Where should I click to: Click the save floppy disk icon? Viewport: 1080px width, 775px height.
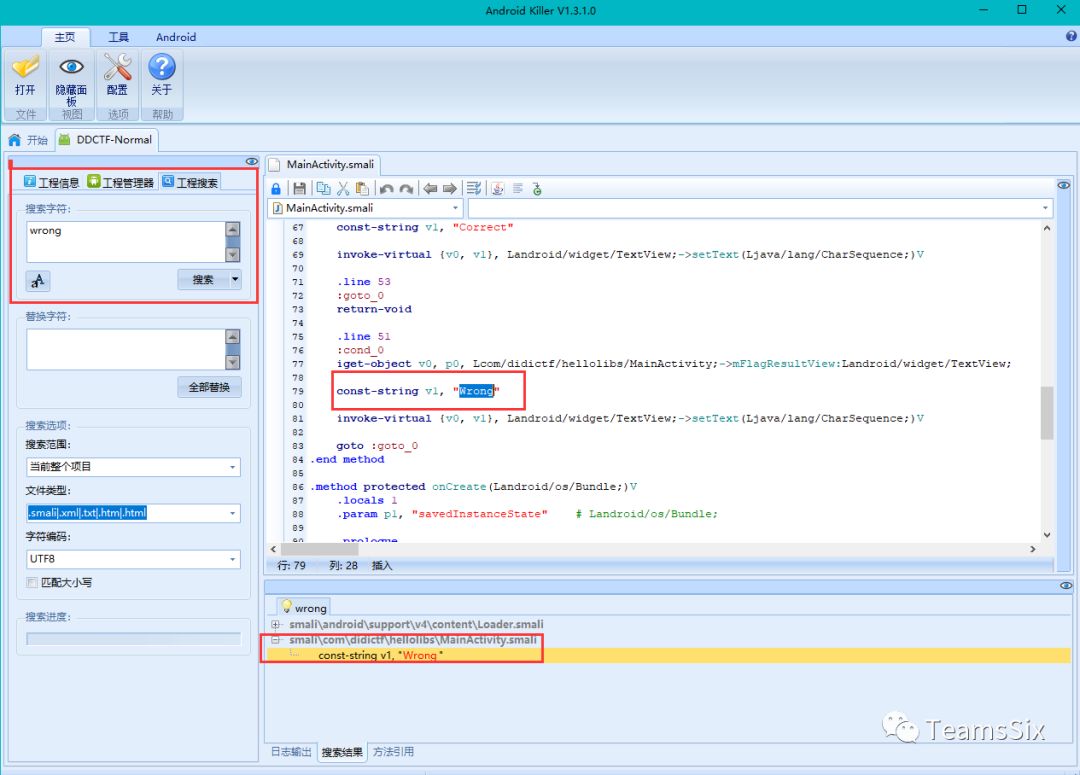pos(299,189)
